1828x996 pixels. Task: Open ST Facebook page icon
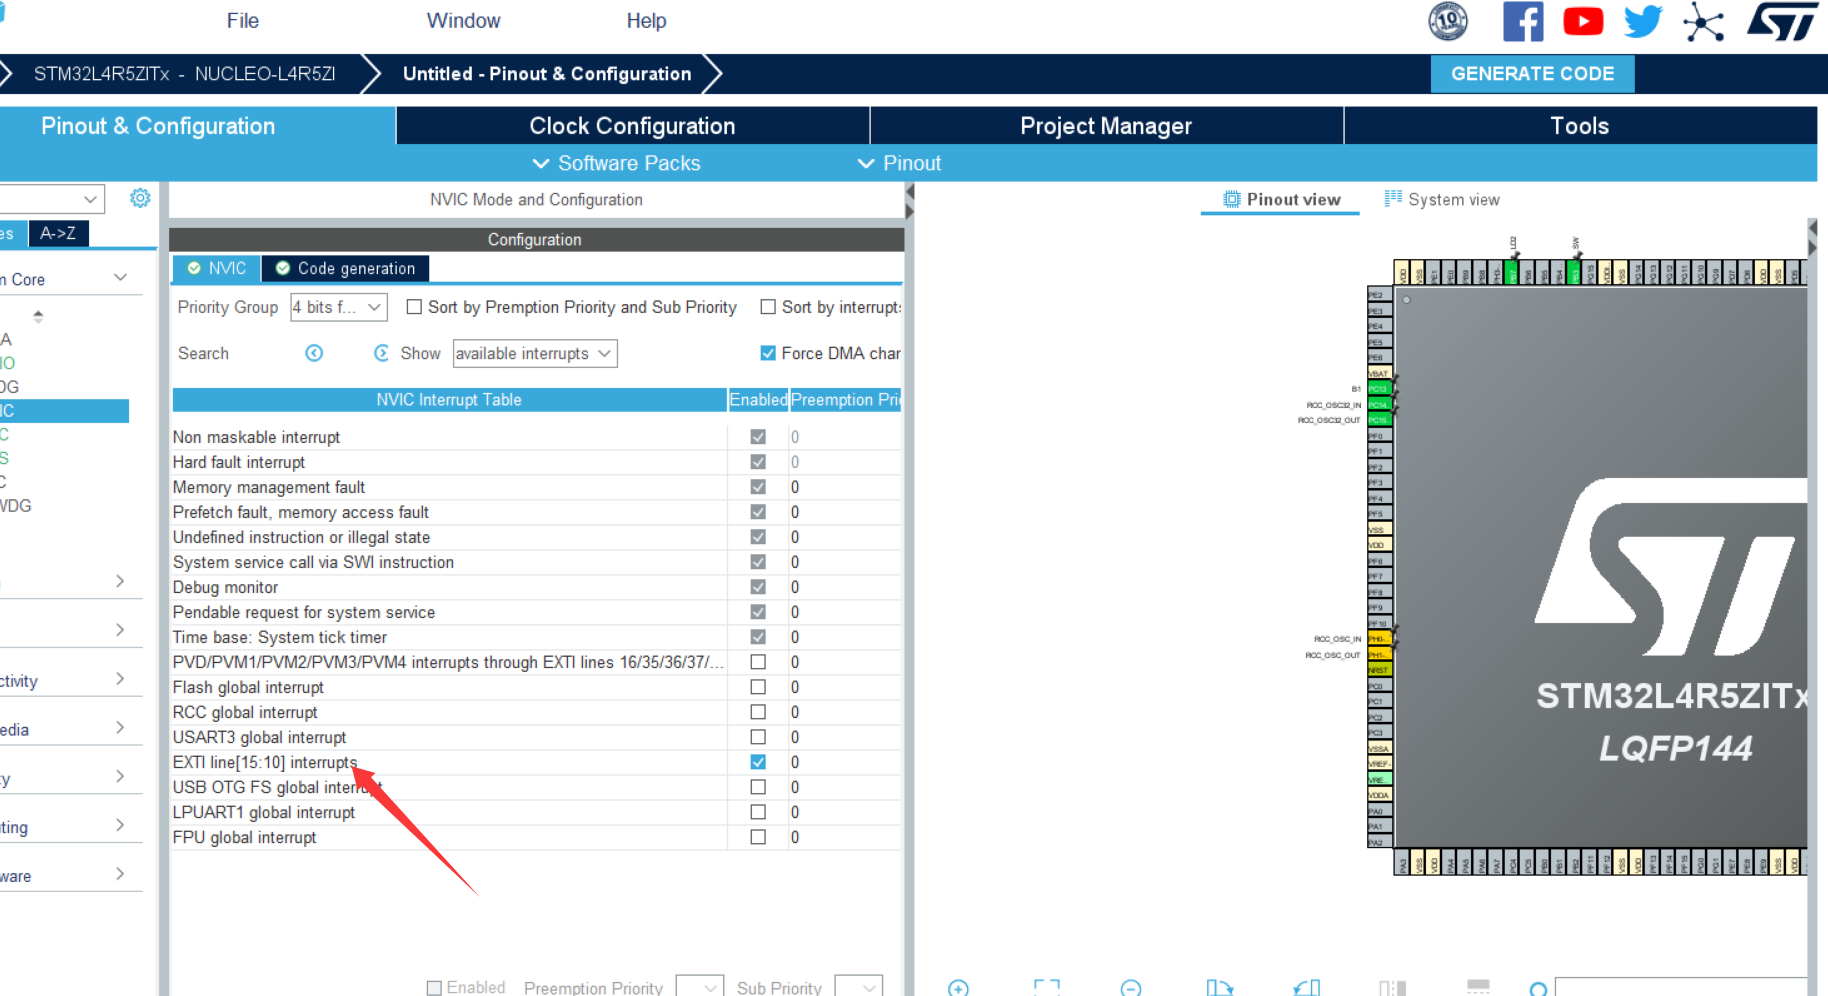pyautogui.click(x=1523, y=21)
